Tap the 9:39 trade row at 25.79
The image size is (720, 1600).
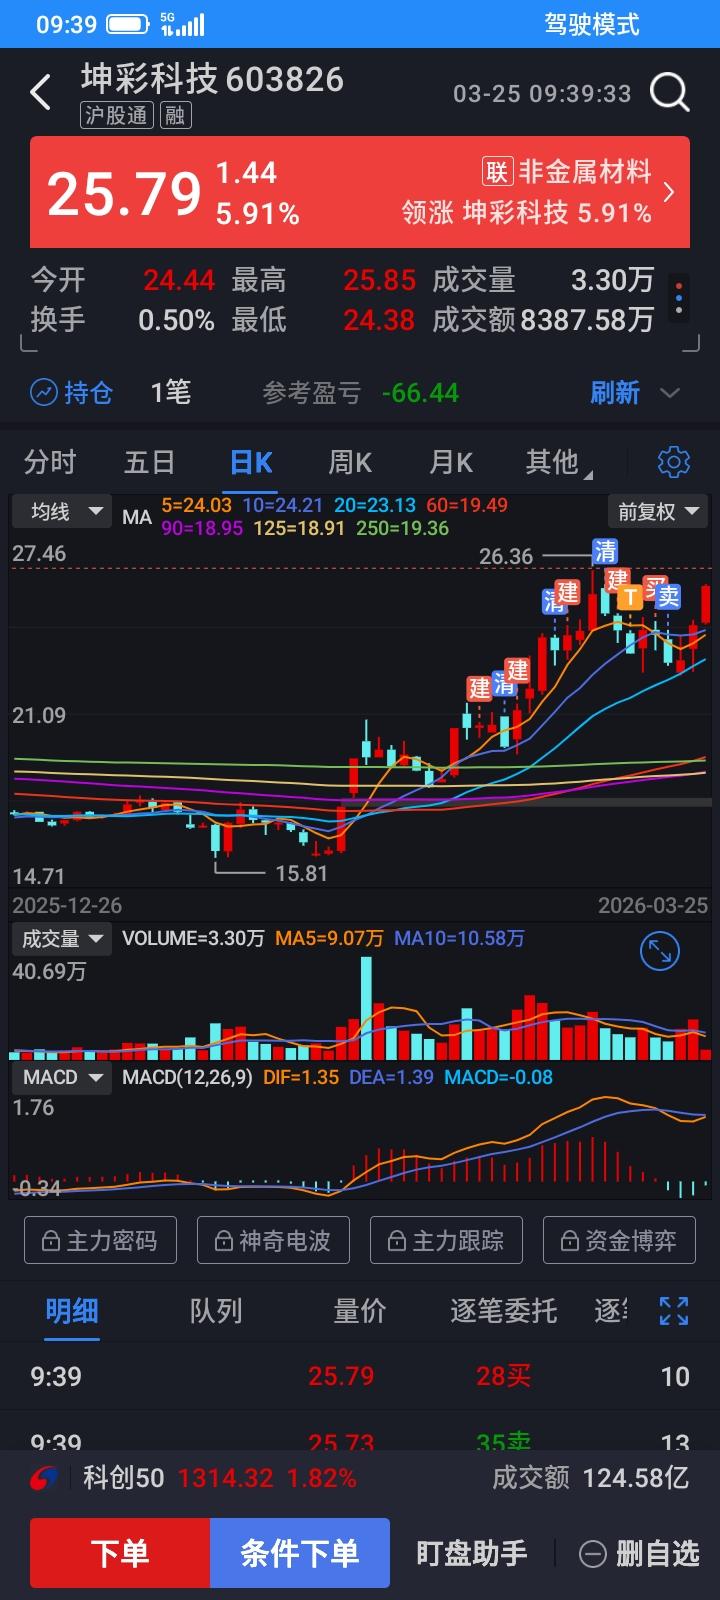pos(360,1376)
